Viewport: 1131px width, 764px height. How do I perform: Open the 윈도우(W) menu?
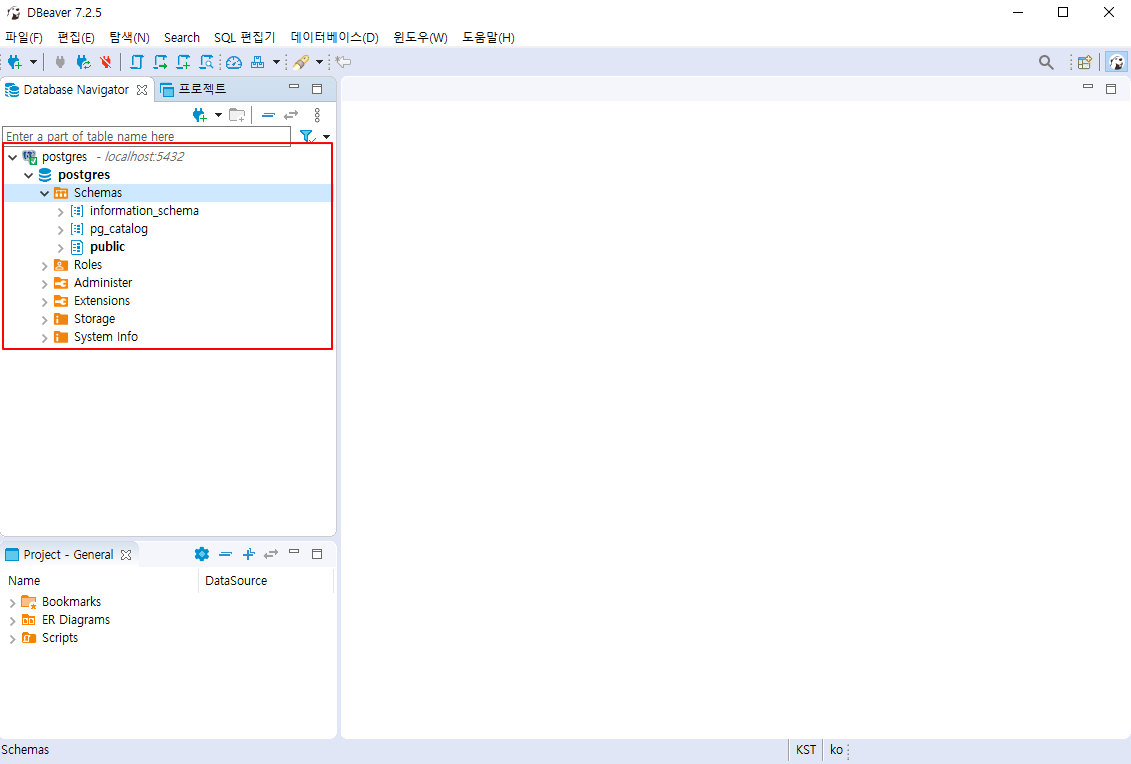421,38
